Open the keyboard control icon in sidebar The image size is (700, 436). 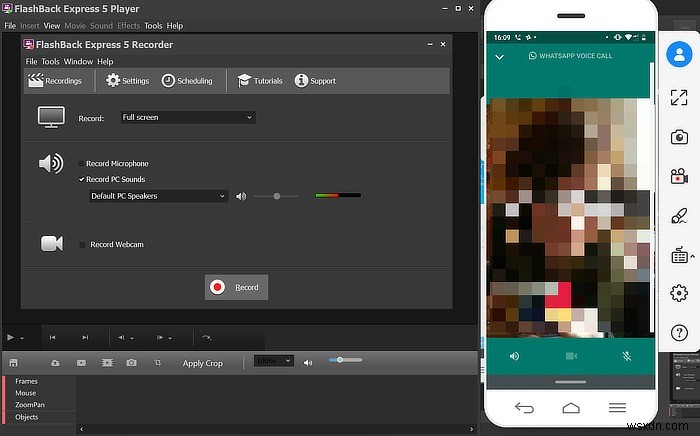[679, 255]
